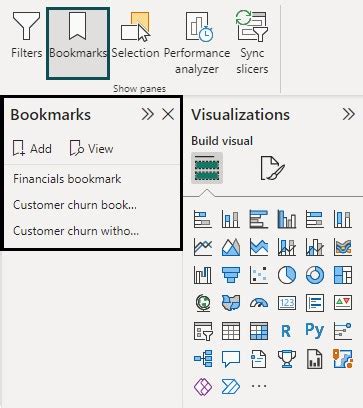Select the trophy Metrics visual
Screen dimensions: 363x408
click(287, 359)
